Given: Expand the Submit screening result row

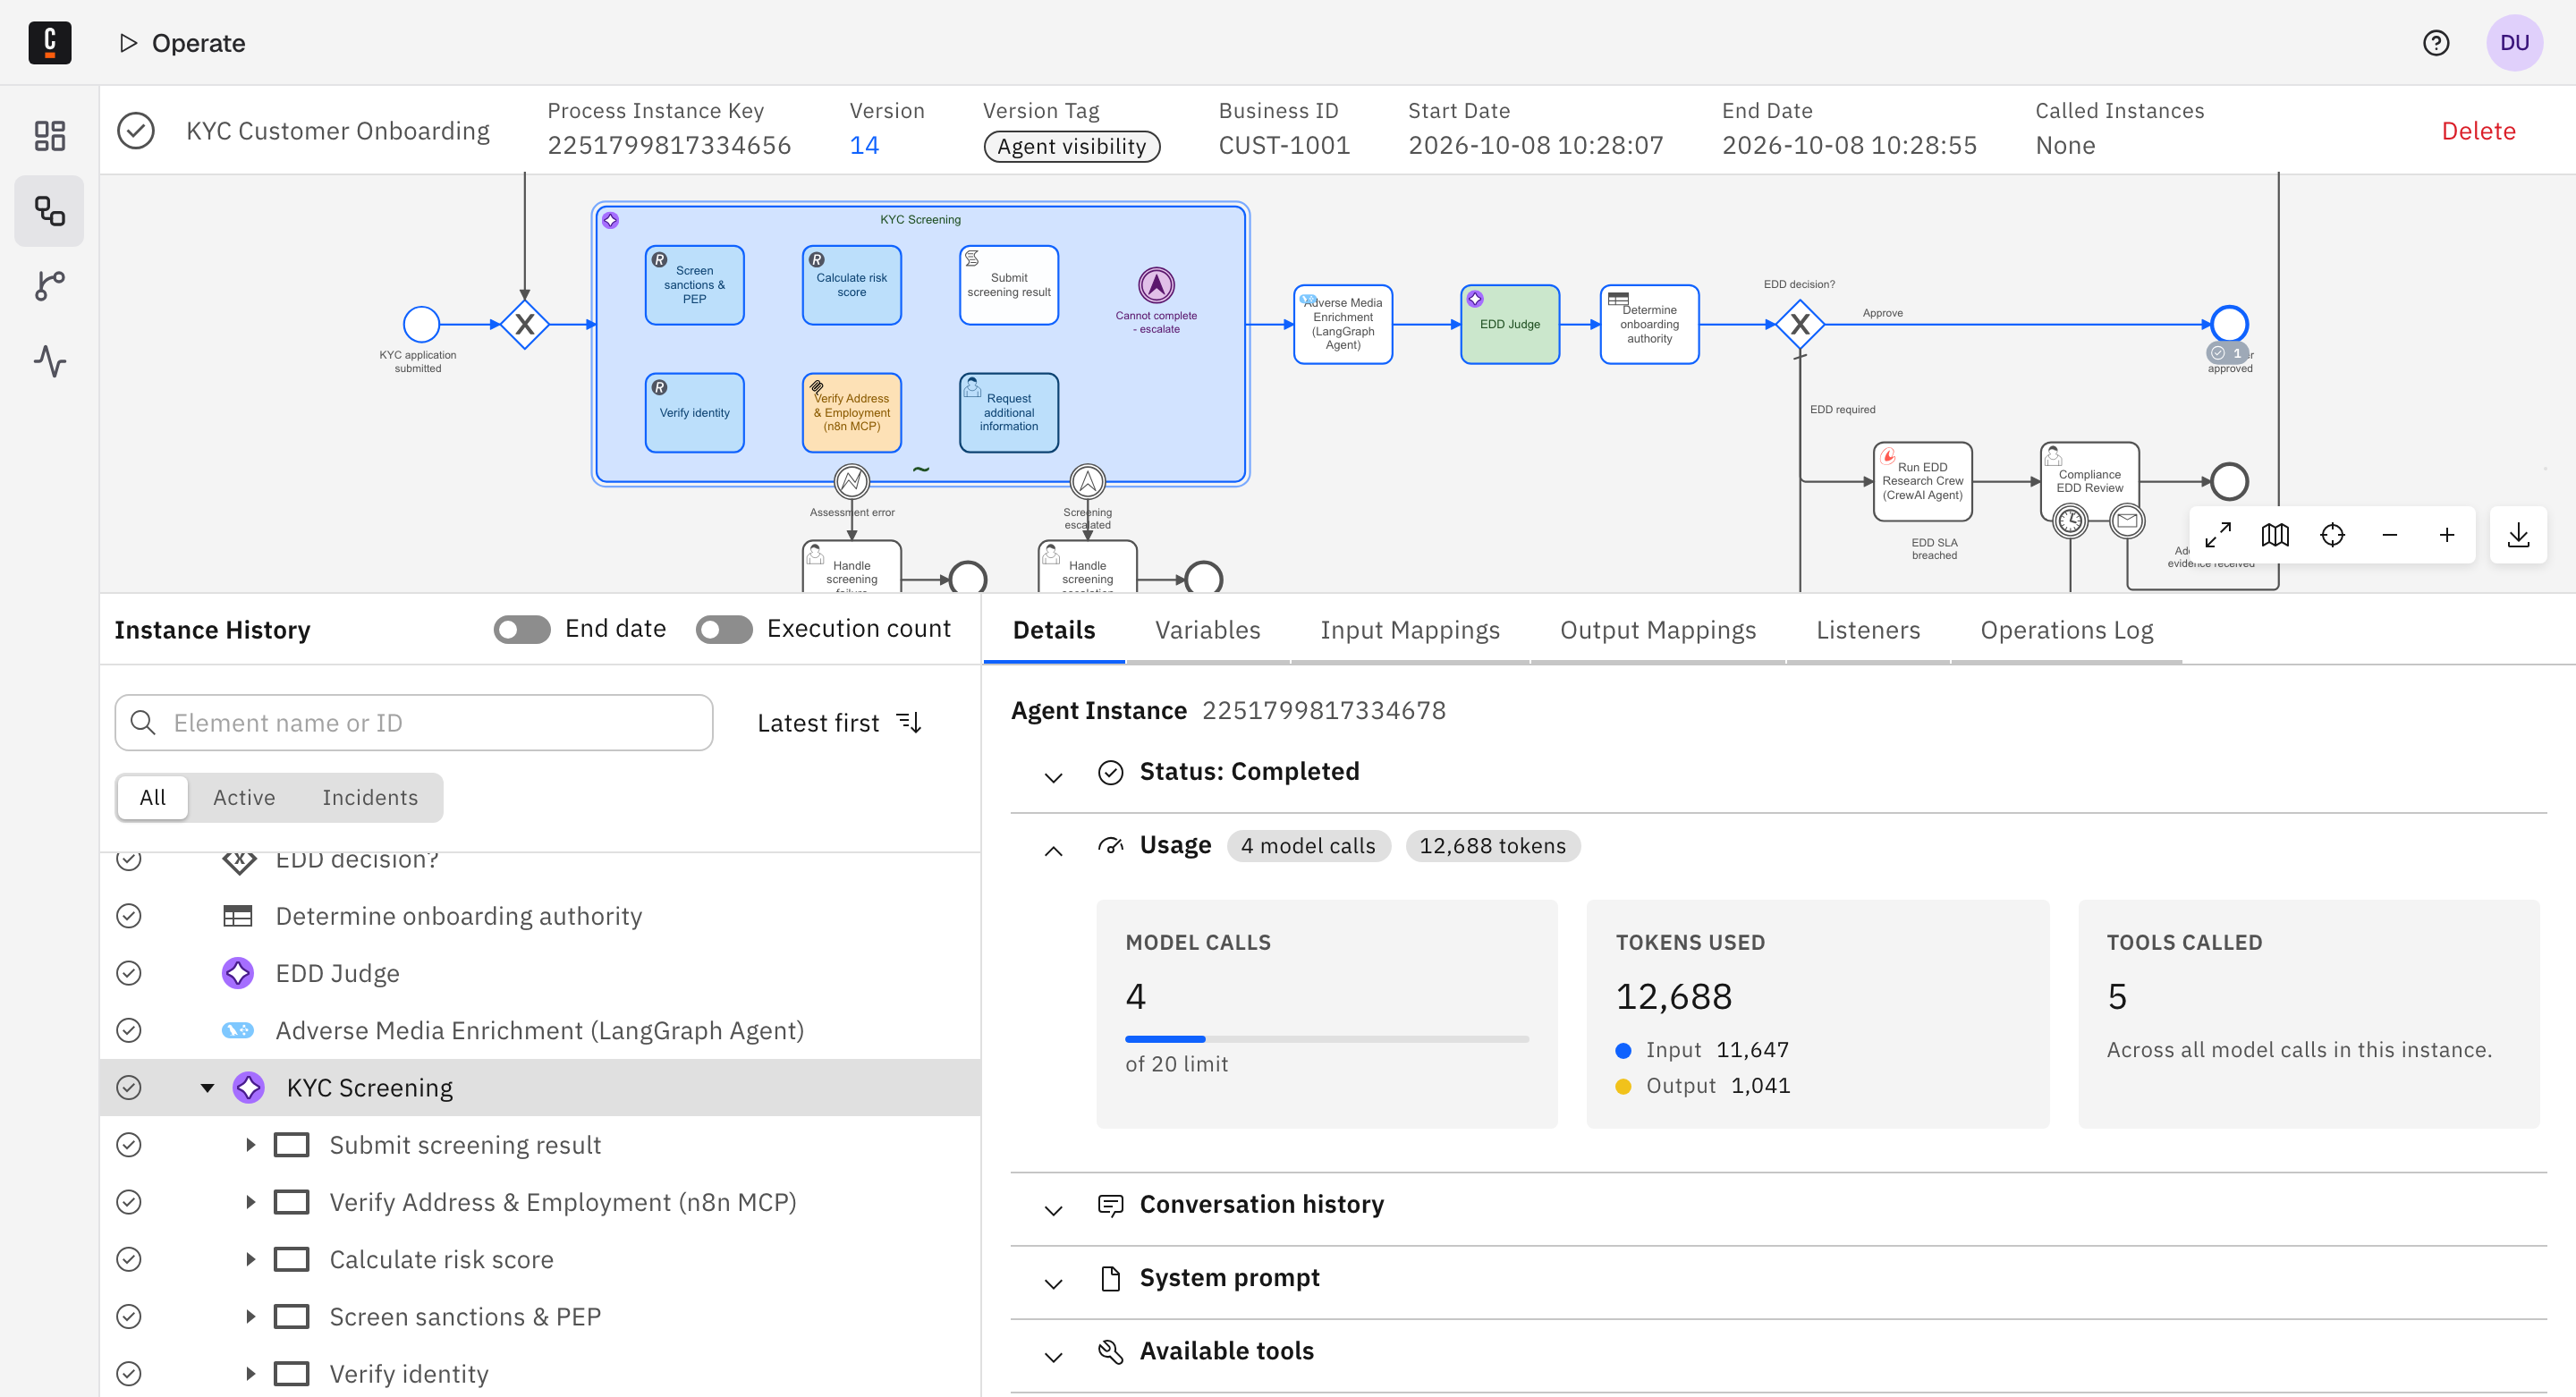Looking at the screenshot, I should tap(250, 1144).
